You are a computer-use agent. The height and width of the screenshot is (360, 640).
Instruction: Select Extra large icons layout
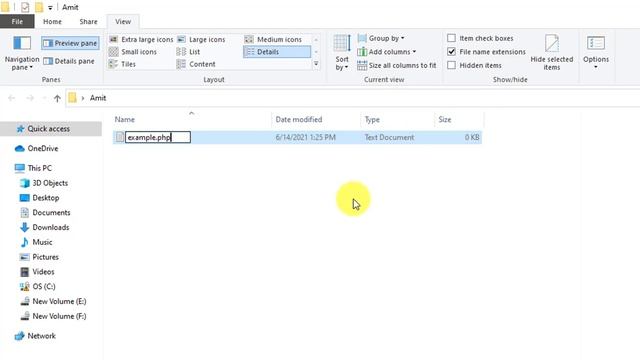(141, 40)
